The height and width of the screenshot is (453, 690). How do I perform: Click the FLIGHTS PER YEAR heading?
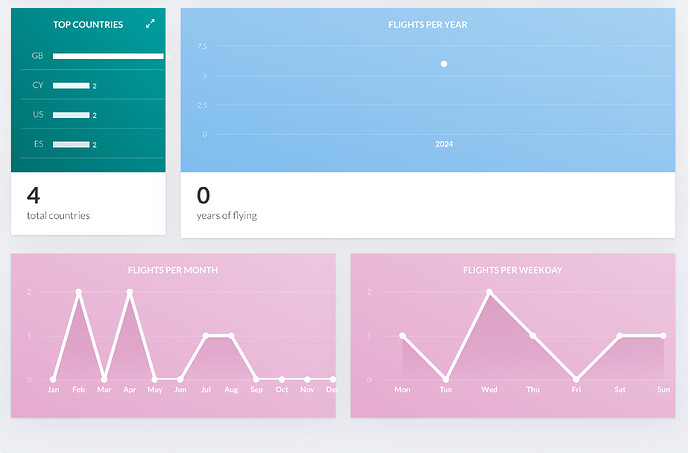tap(428, 25)
